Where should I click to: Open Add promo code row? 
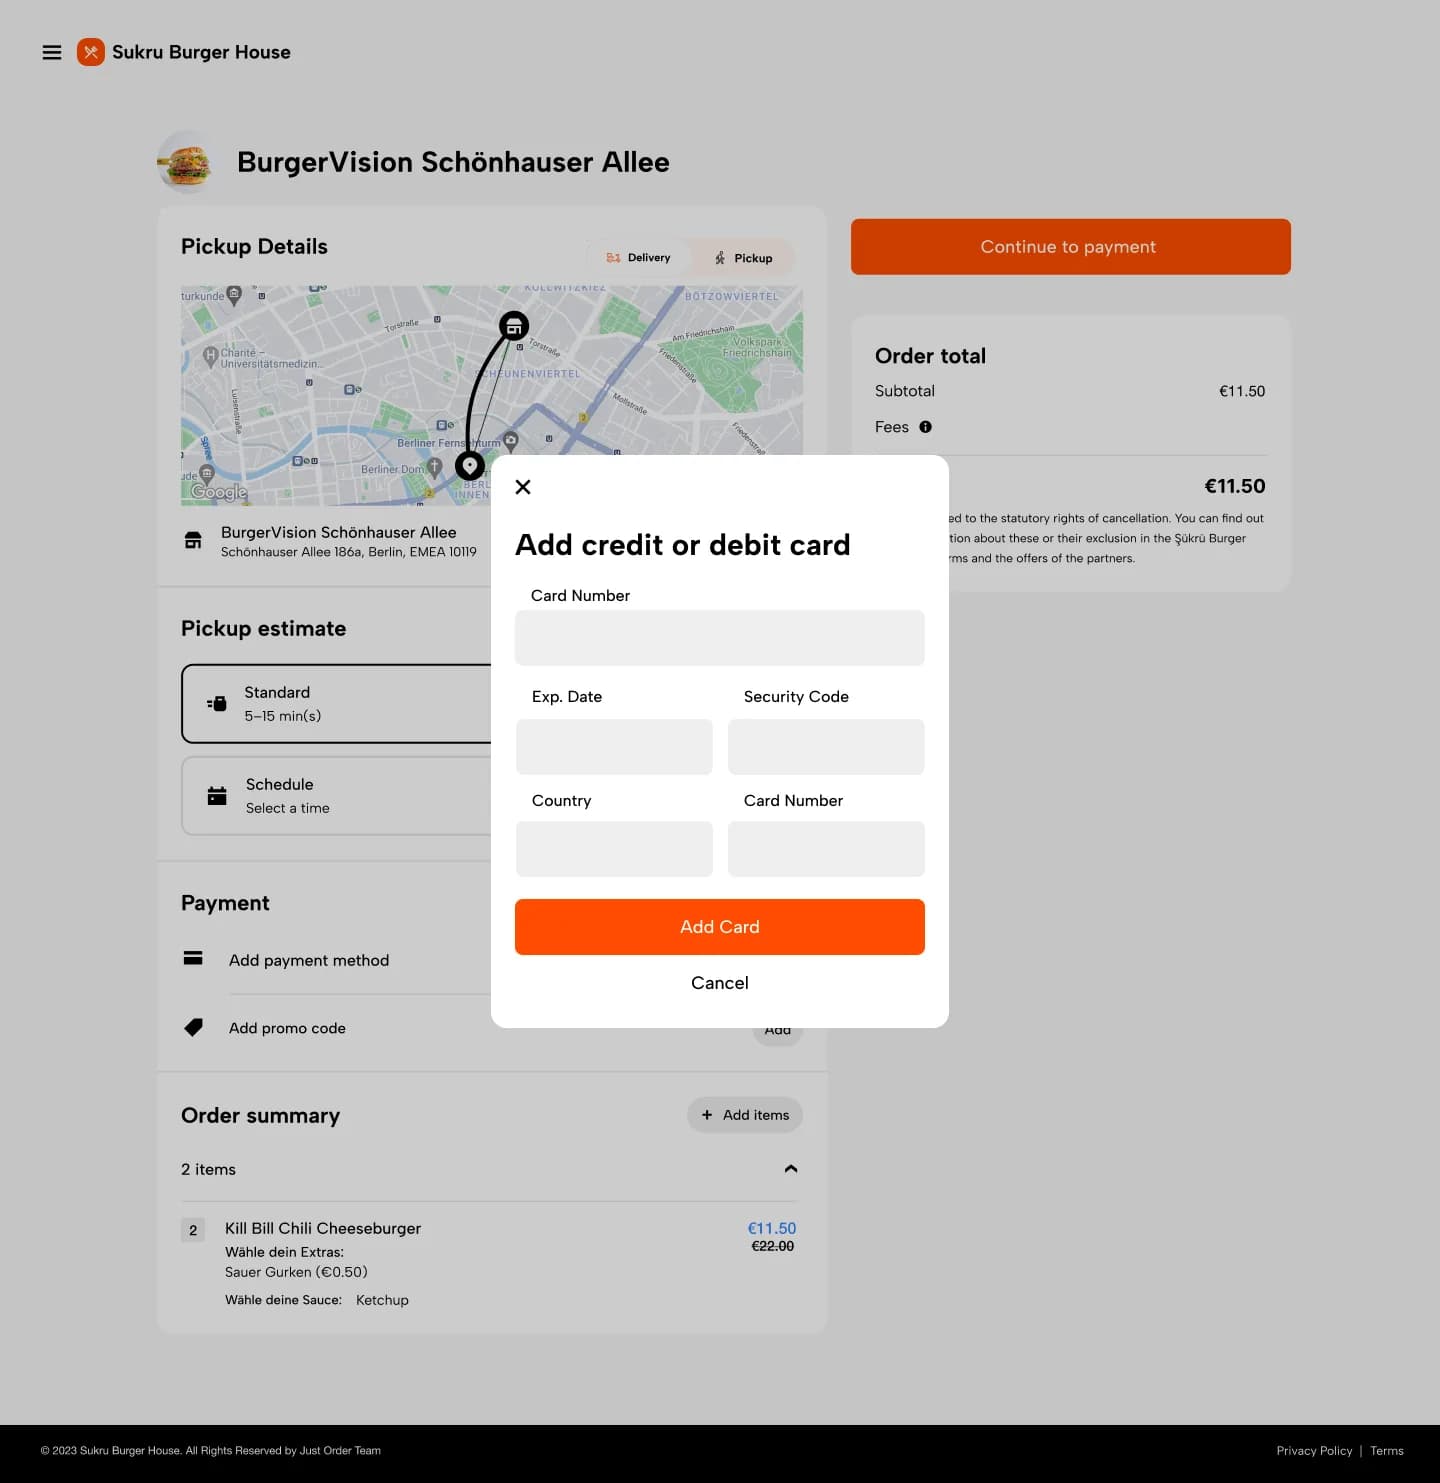coord(287,1028)
